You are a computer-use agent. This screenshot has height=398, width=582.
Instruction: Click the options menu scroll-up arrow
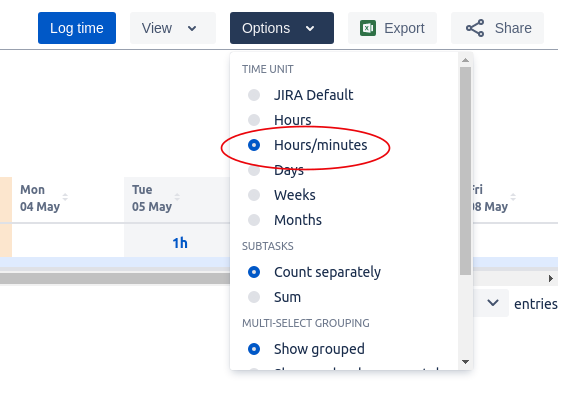click(465, 60)
